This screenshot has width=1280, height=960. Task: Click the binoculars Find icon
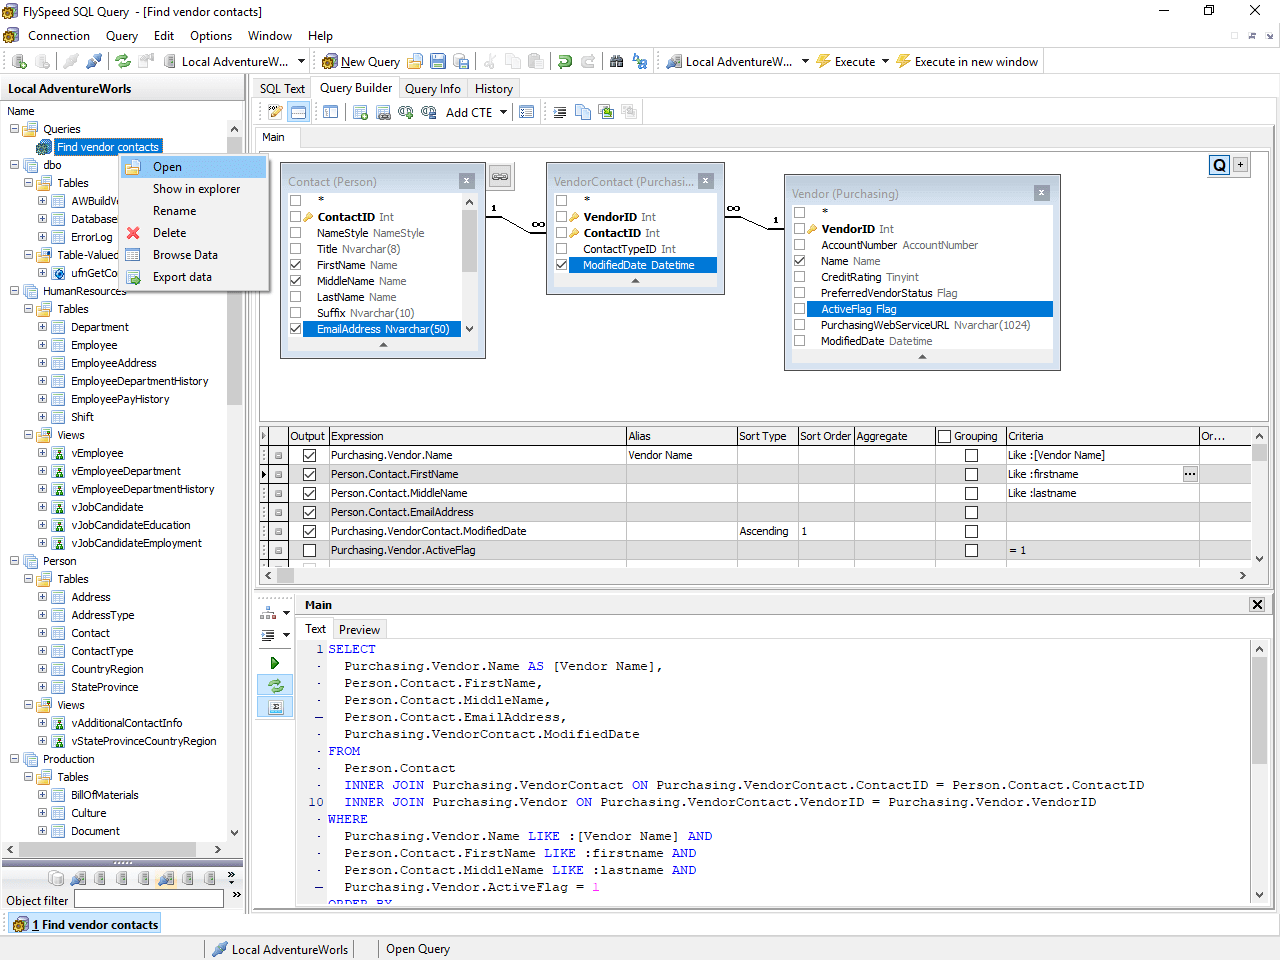click(x=616, y=62)
